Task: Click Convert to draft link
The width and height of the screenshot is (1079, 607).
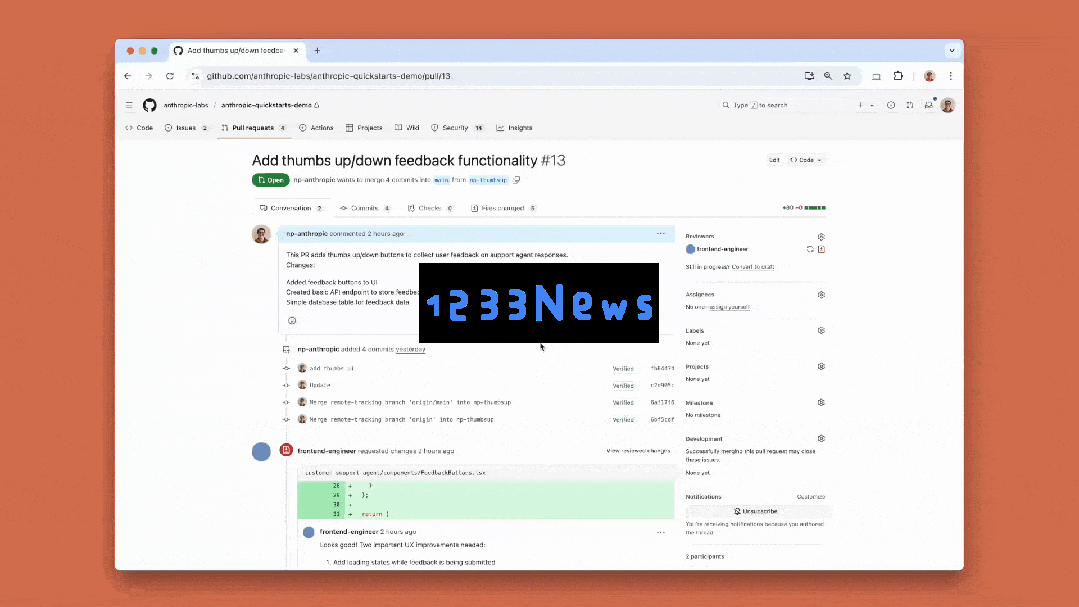Action: click(x=752, y=267)
